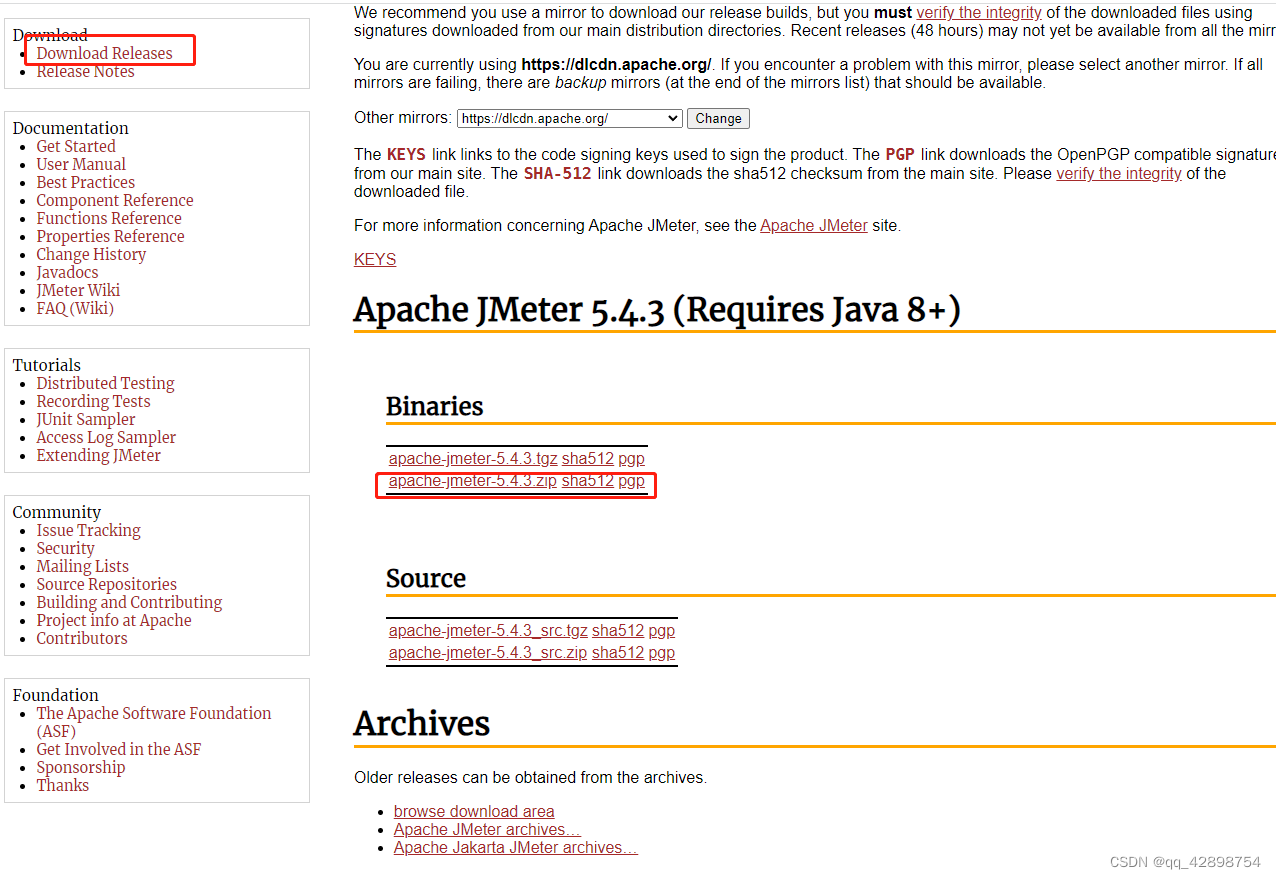
Task: Open sha512 for apache-jmeter-5.4.3.tgz
Action: click(x=588, y=459)
